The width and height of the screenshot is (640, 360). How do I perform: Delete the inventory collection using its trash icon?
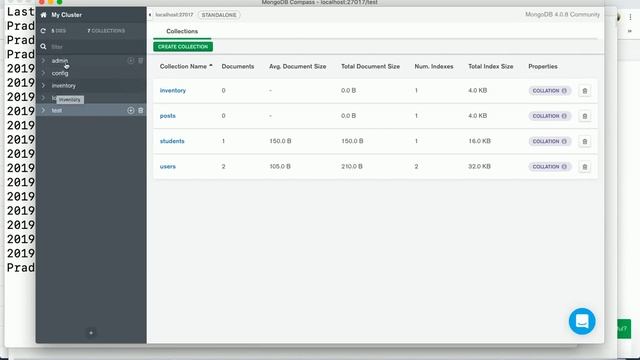coord(584,91)
